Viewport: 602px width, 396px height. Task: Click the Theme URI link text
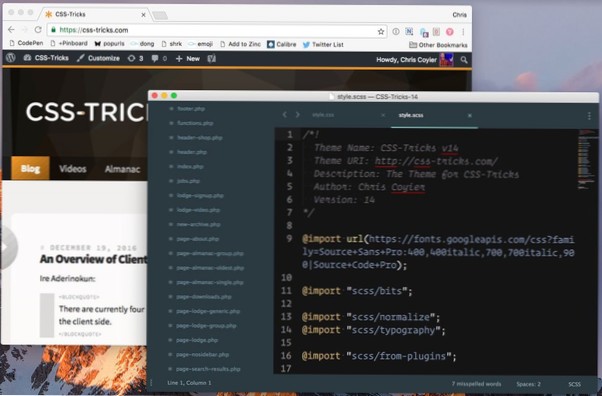pyautogui.click(x=437, y=161)
